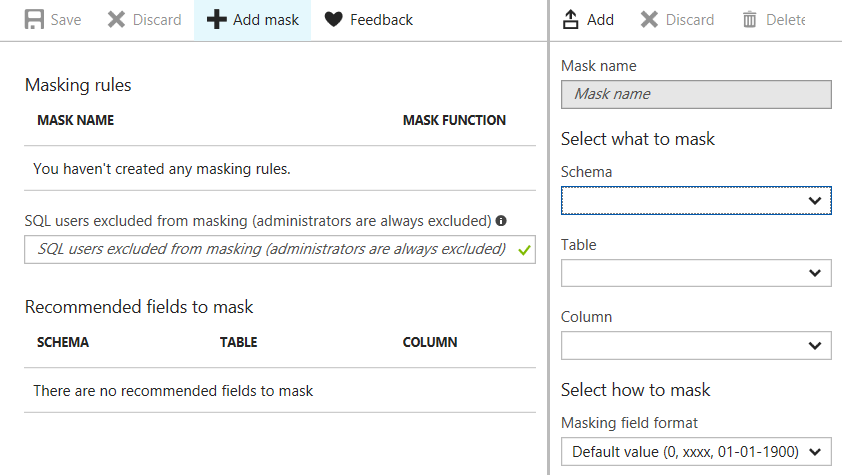Click the plus icon for Add mask
The width and height of the screenshot is (842, 475).
(x=216, y=20)
